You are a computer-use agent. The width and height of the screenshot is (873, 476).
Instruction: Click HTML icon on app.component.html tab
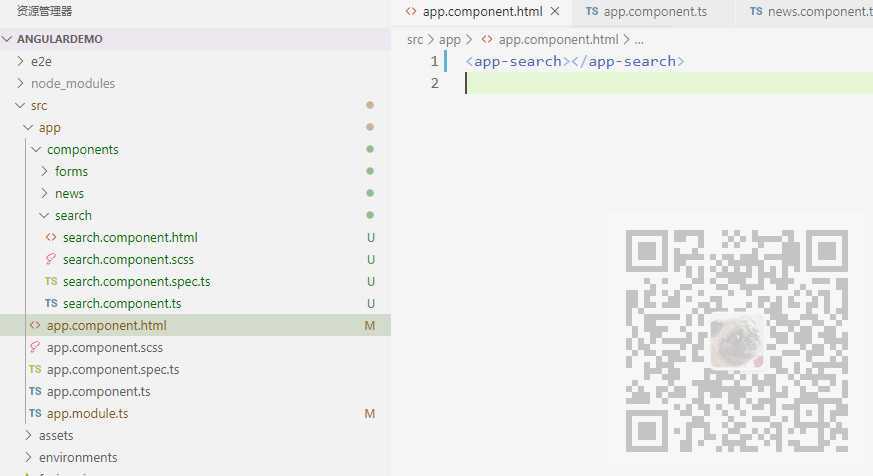pos(411,11)
